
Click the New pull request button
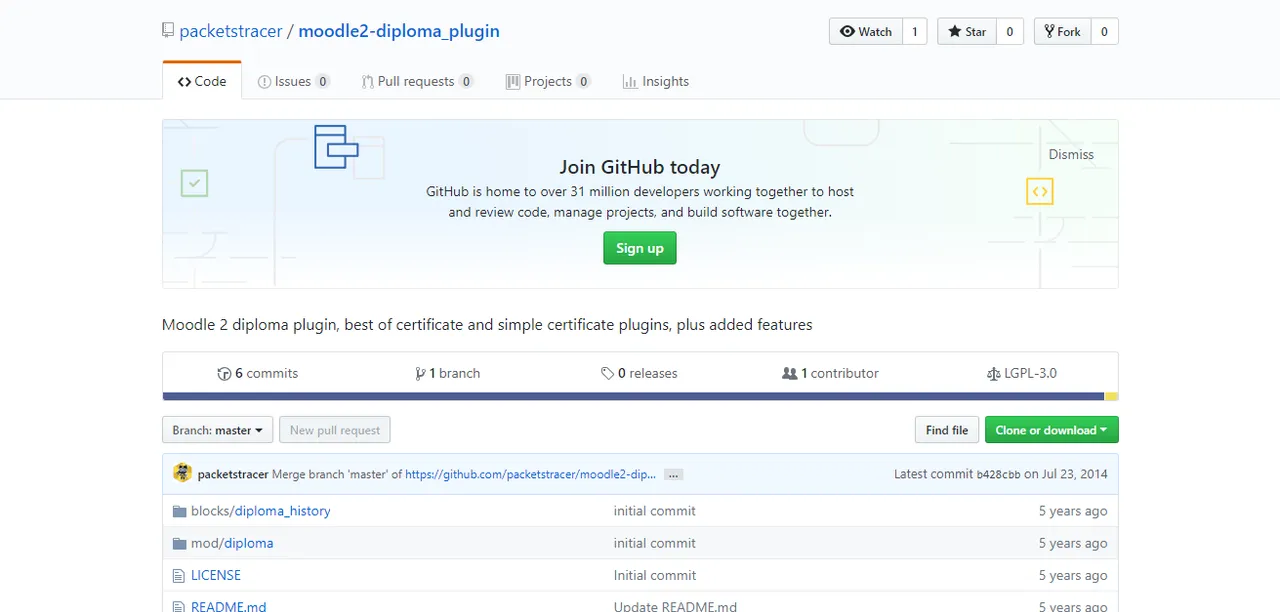pos(335,430)
